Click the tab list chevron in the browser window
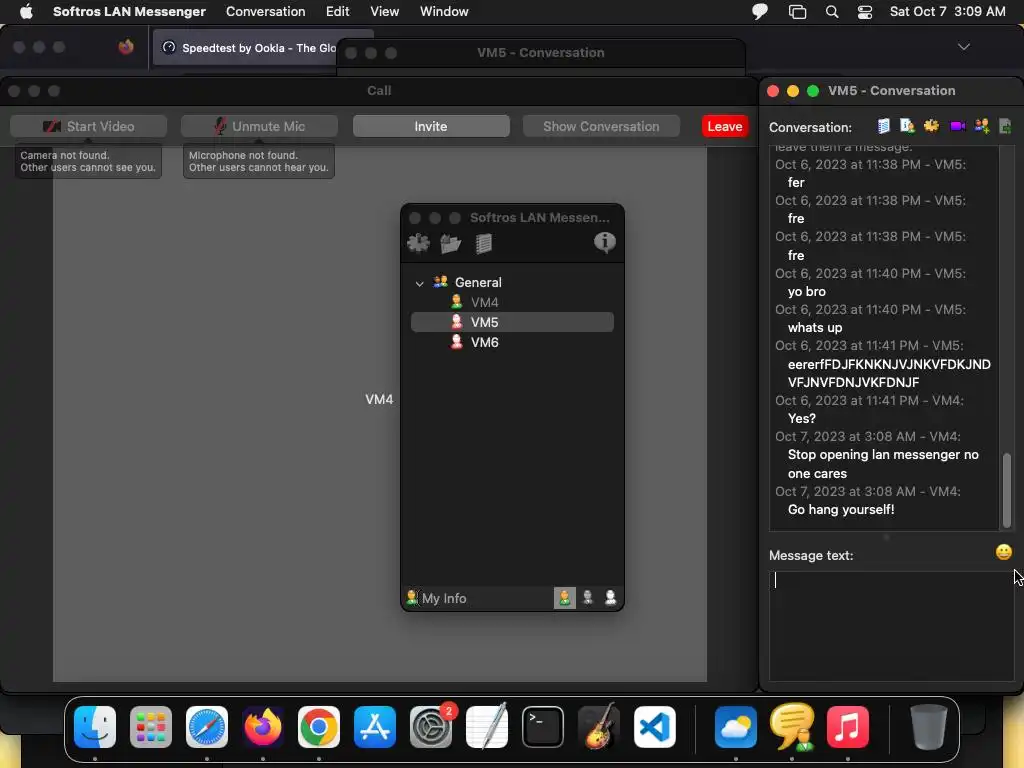The height and width of the screenshot is (768, 1024). pos(963,47)
